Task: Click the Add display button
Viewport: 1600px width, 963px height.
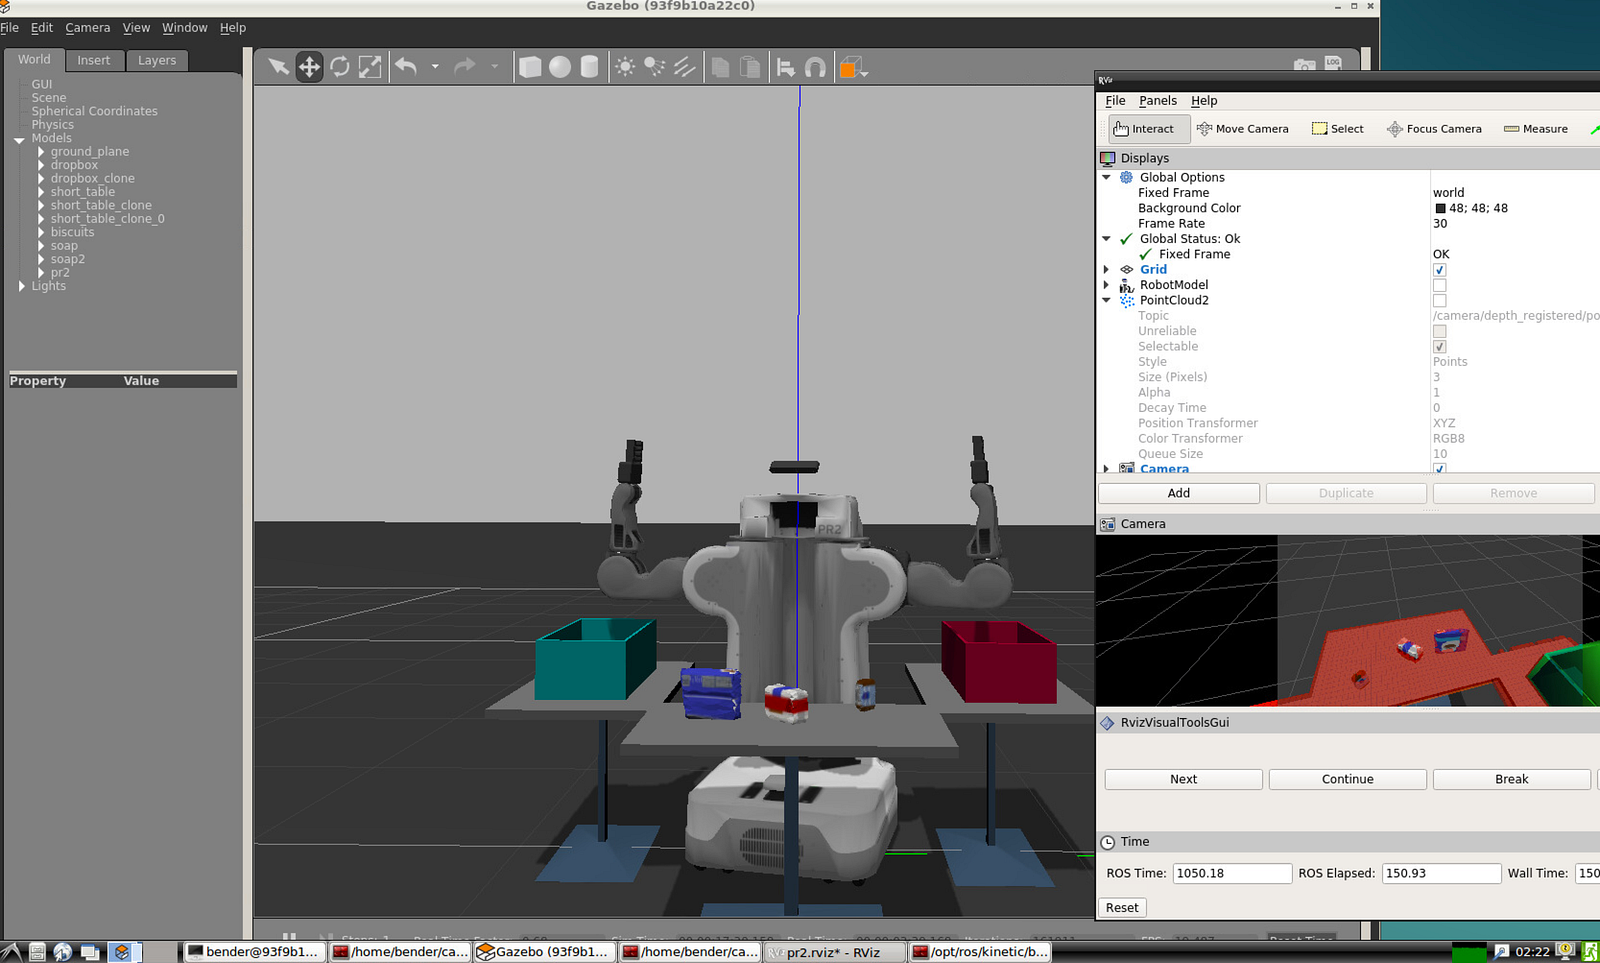Action: click(1179, 493)
